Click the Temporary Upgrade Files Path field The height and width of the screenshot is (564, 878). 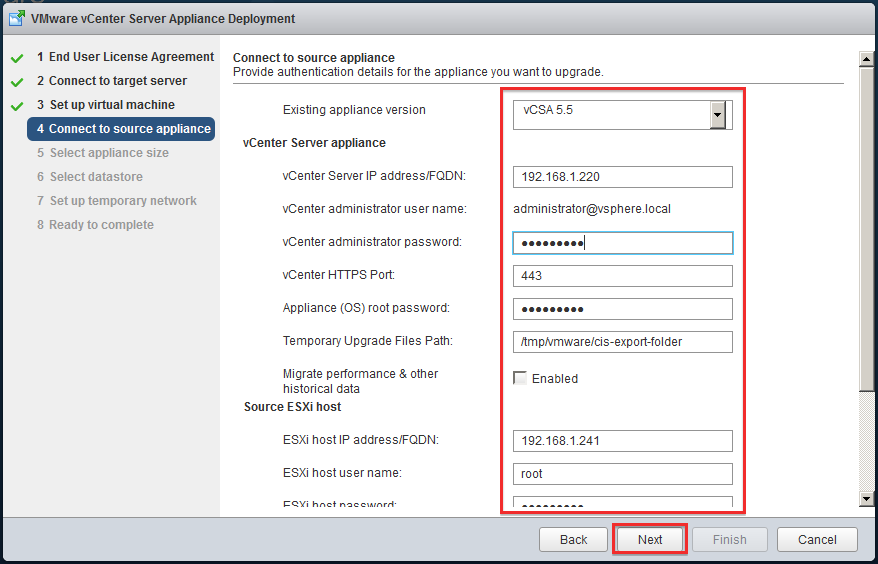coord(622,342)
